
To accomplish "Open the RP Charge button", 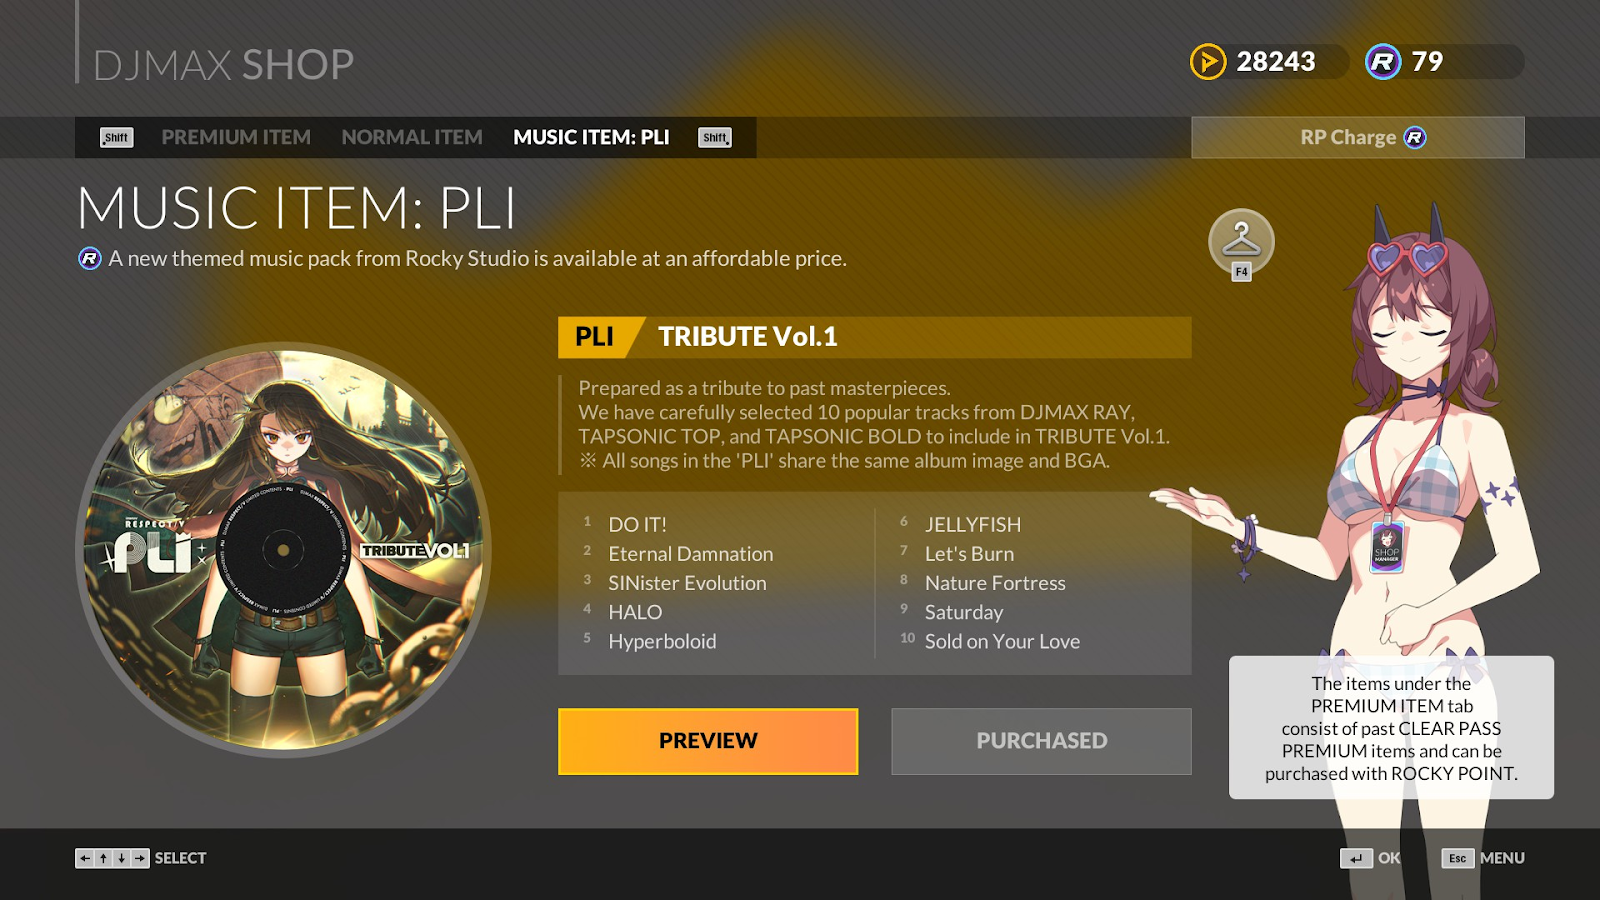I will point(1358,137).
